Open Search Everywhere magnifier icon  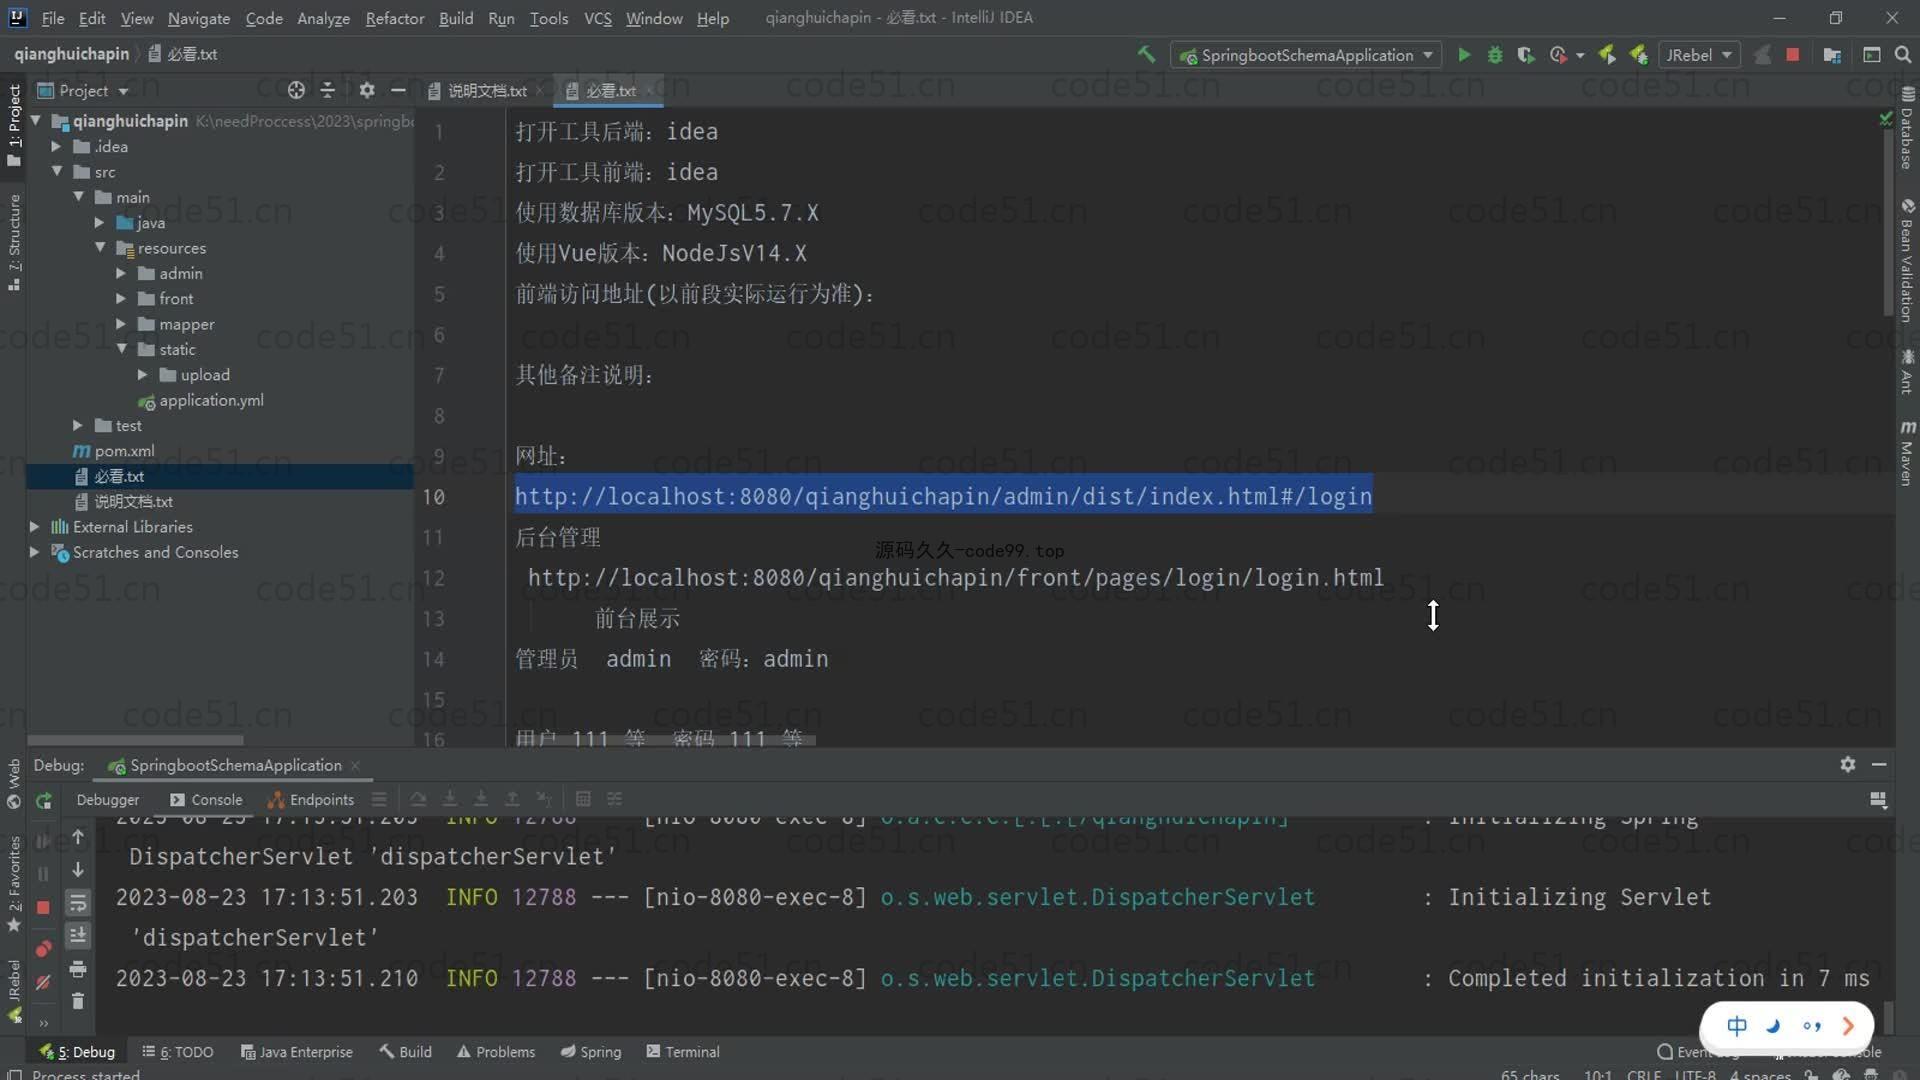click(1903, 55)
